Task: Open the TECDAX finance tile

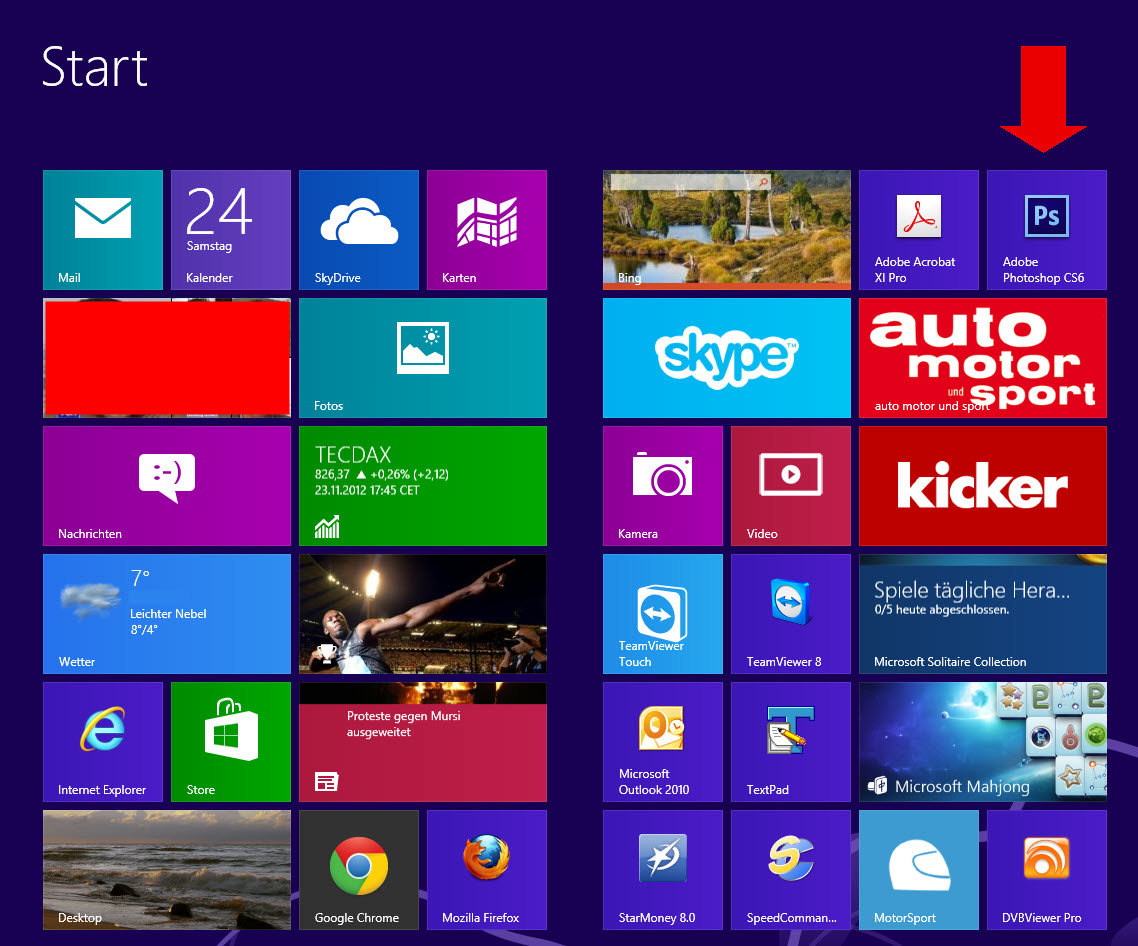Action: pyautogui.click(x=423, y=486)
